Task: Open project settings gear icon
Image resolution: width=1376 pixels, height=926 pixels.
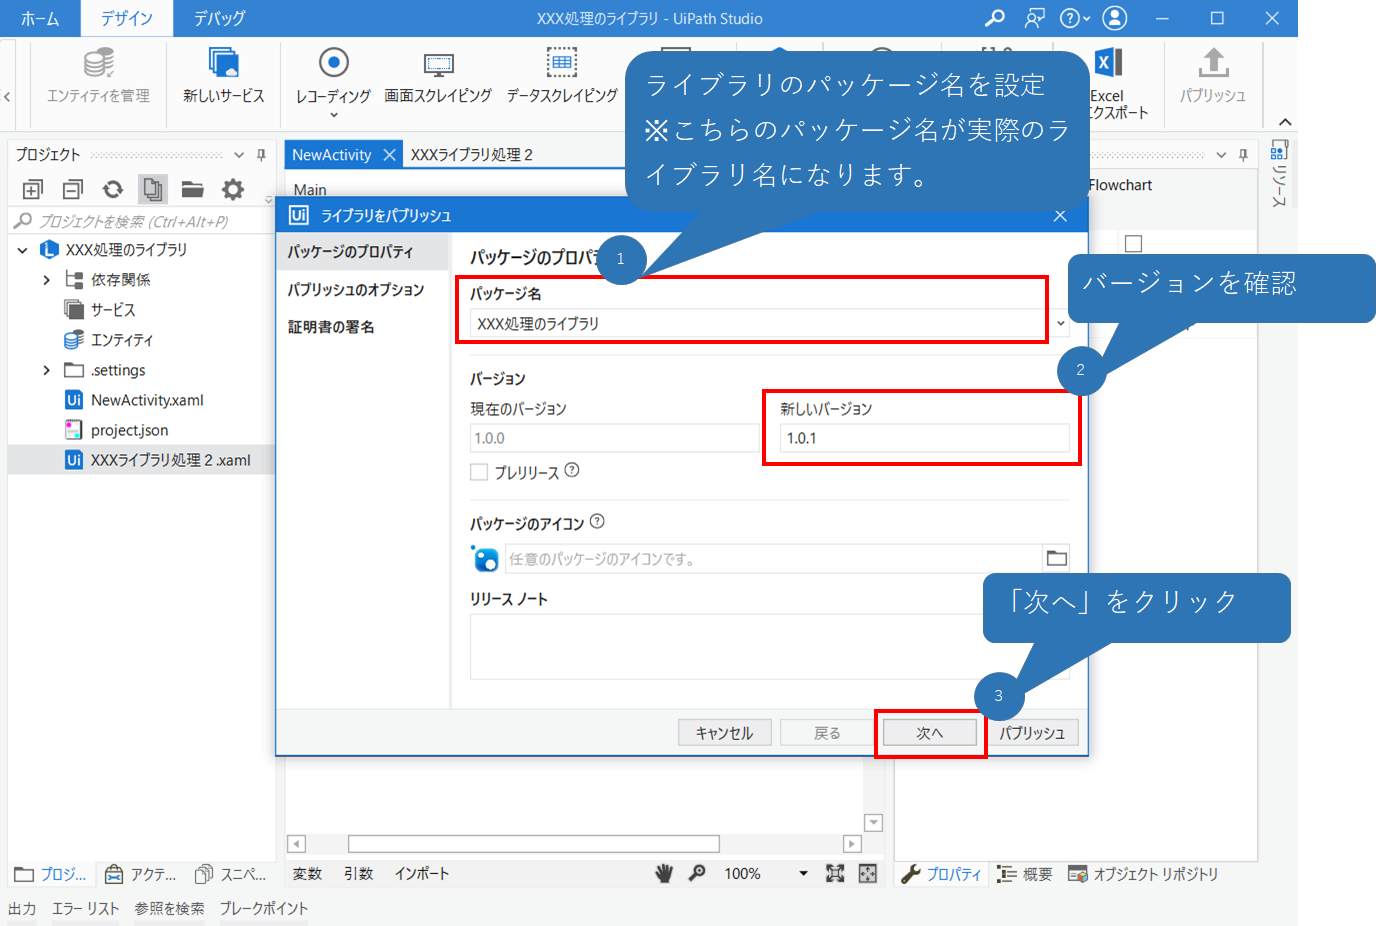Action: tap(233, 189)
